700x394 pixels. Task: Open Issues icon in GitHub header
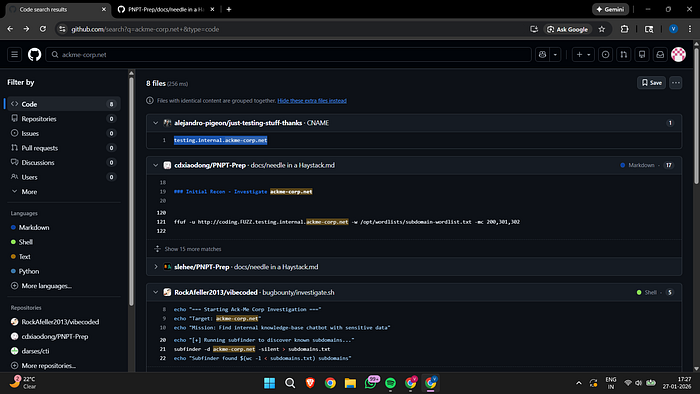coord(605,54)
